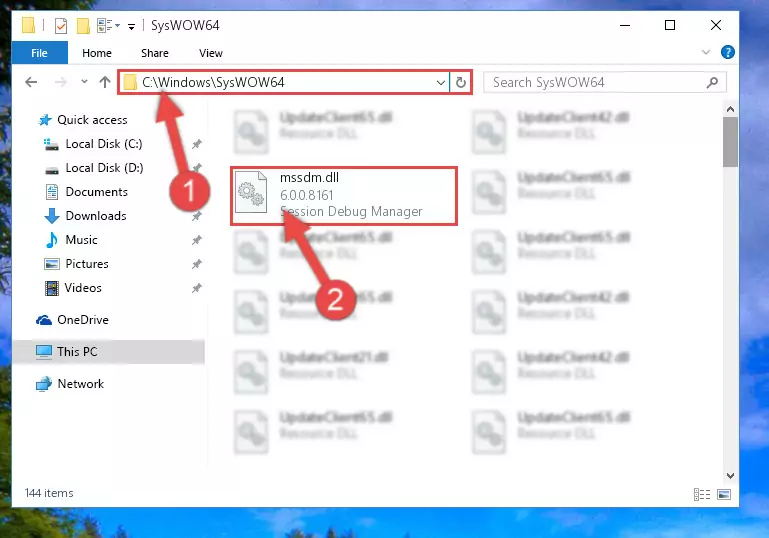769x538 pixels.
Task: Maximize the SysWOW64 window
Action: coord(670,26)
